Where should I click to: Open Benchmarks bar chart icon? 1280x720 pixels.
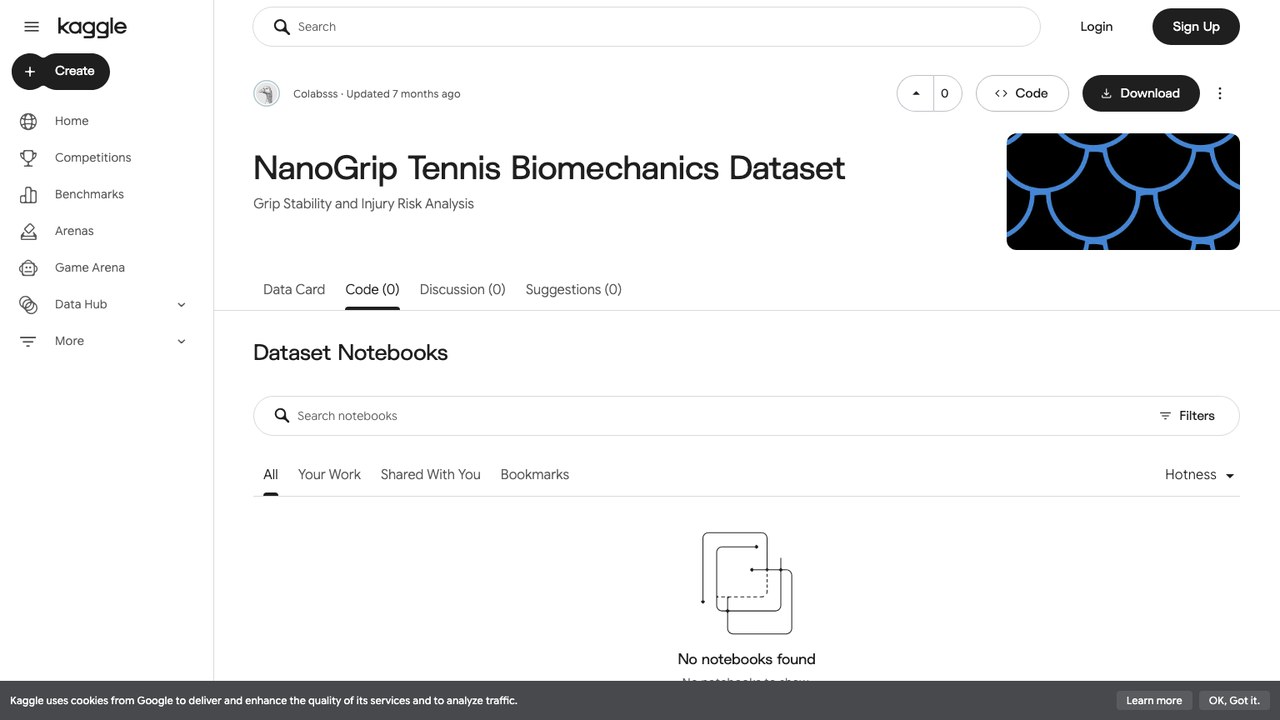tap(28, 194)
